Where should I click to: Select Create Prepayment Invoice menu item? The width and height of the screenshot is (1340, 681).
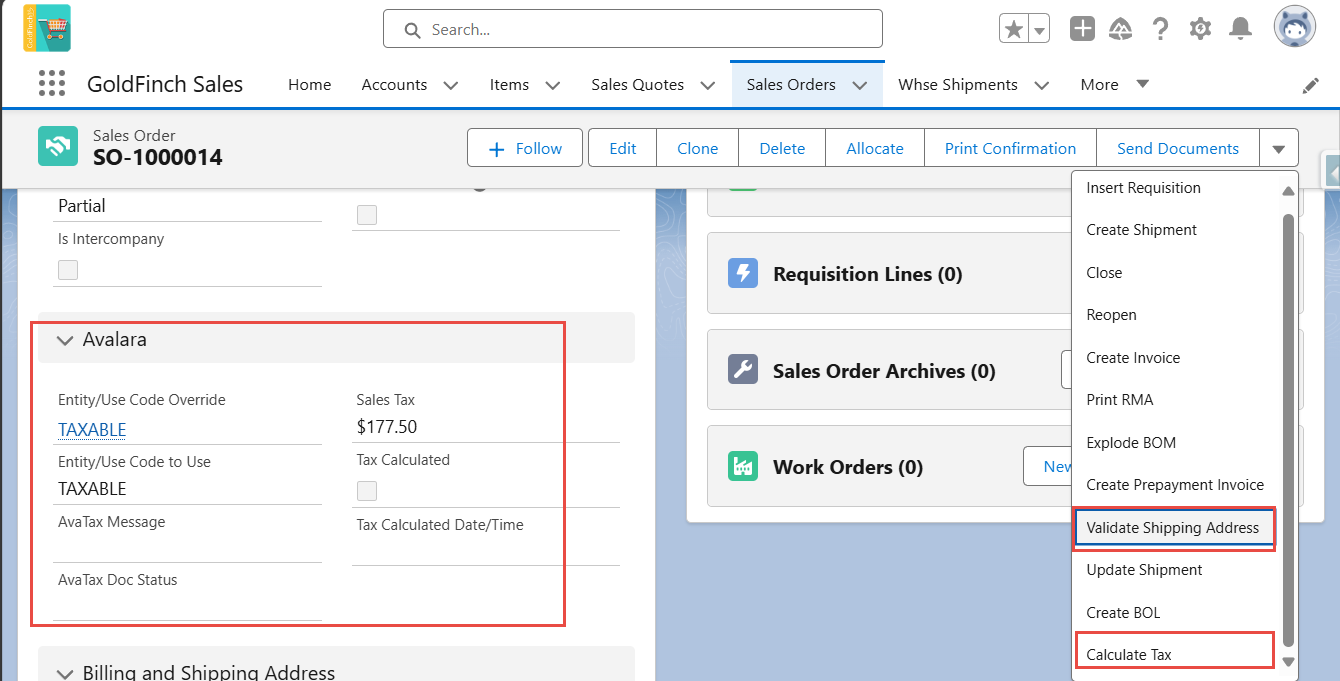coord(1176,485)
